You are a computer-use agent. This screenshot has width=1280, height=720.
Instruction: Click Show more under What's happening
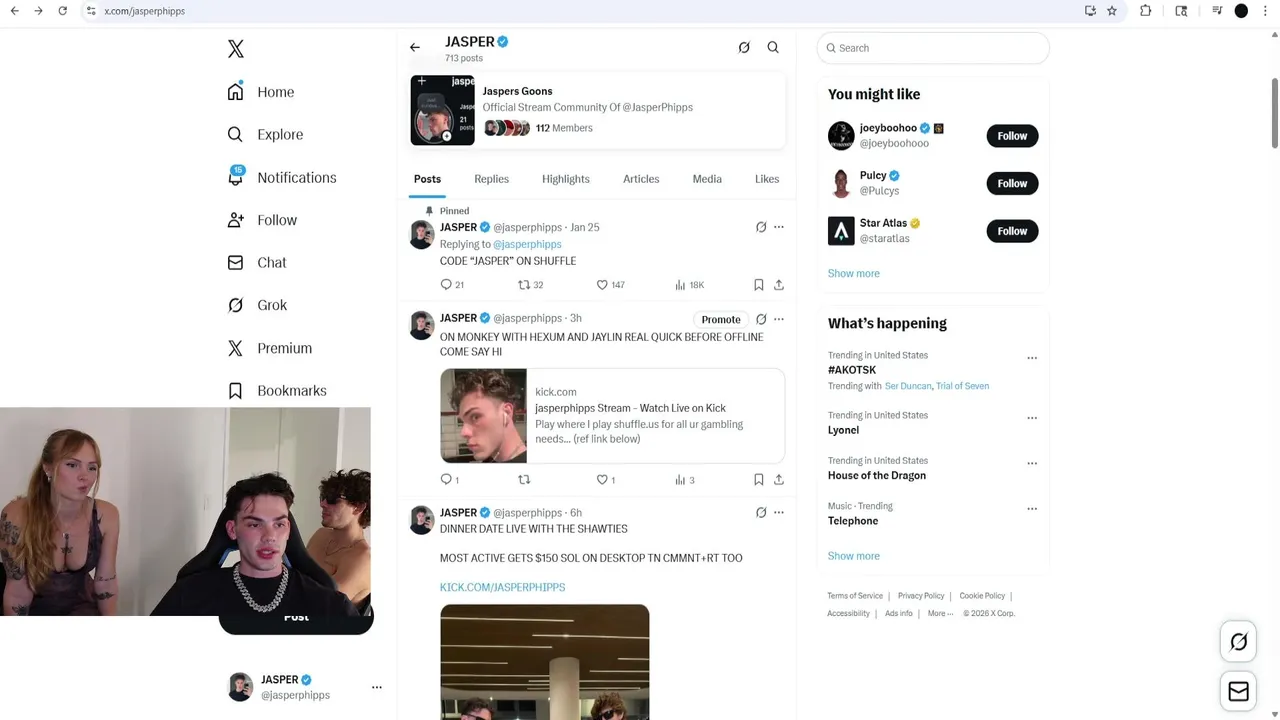(x=854, y=556)
